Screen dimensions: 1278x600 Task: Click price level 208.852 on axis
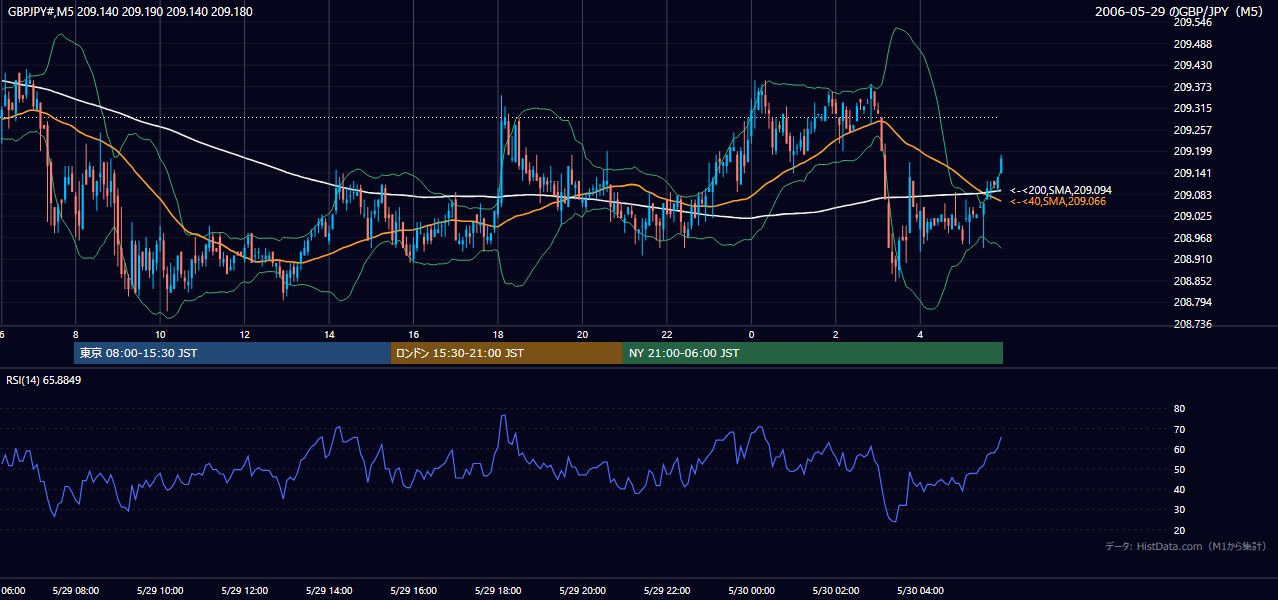click(x=1192, y=281)
